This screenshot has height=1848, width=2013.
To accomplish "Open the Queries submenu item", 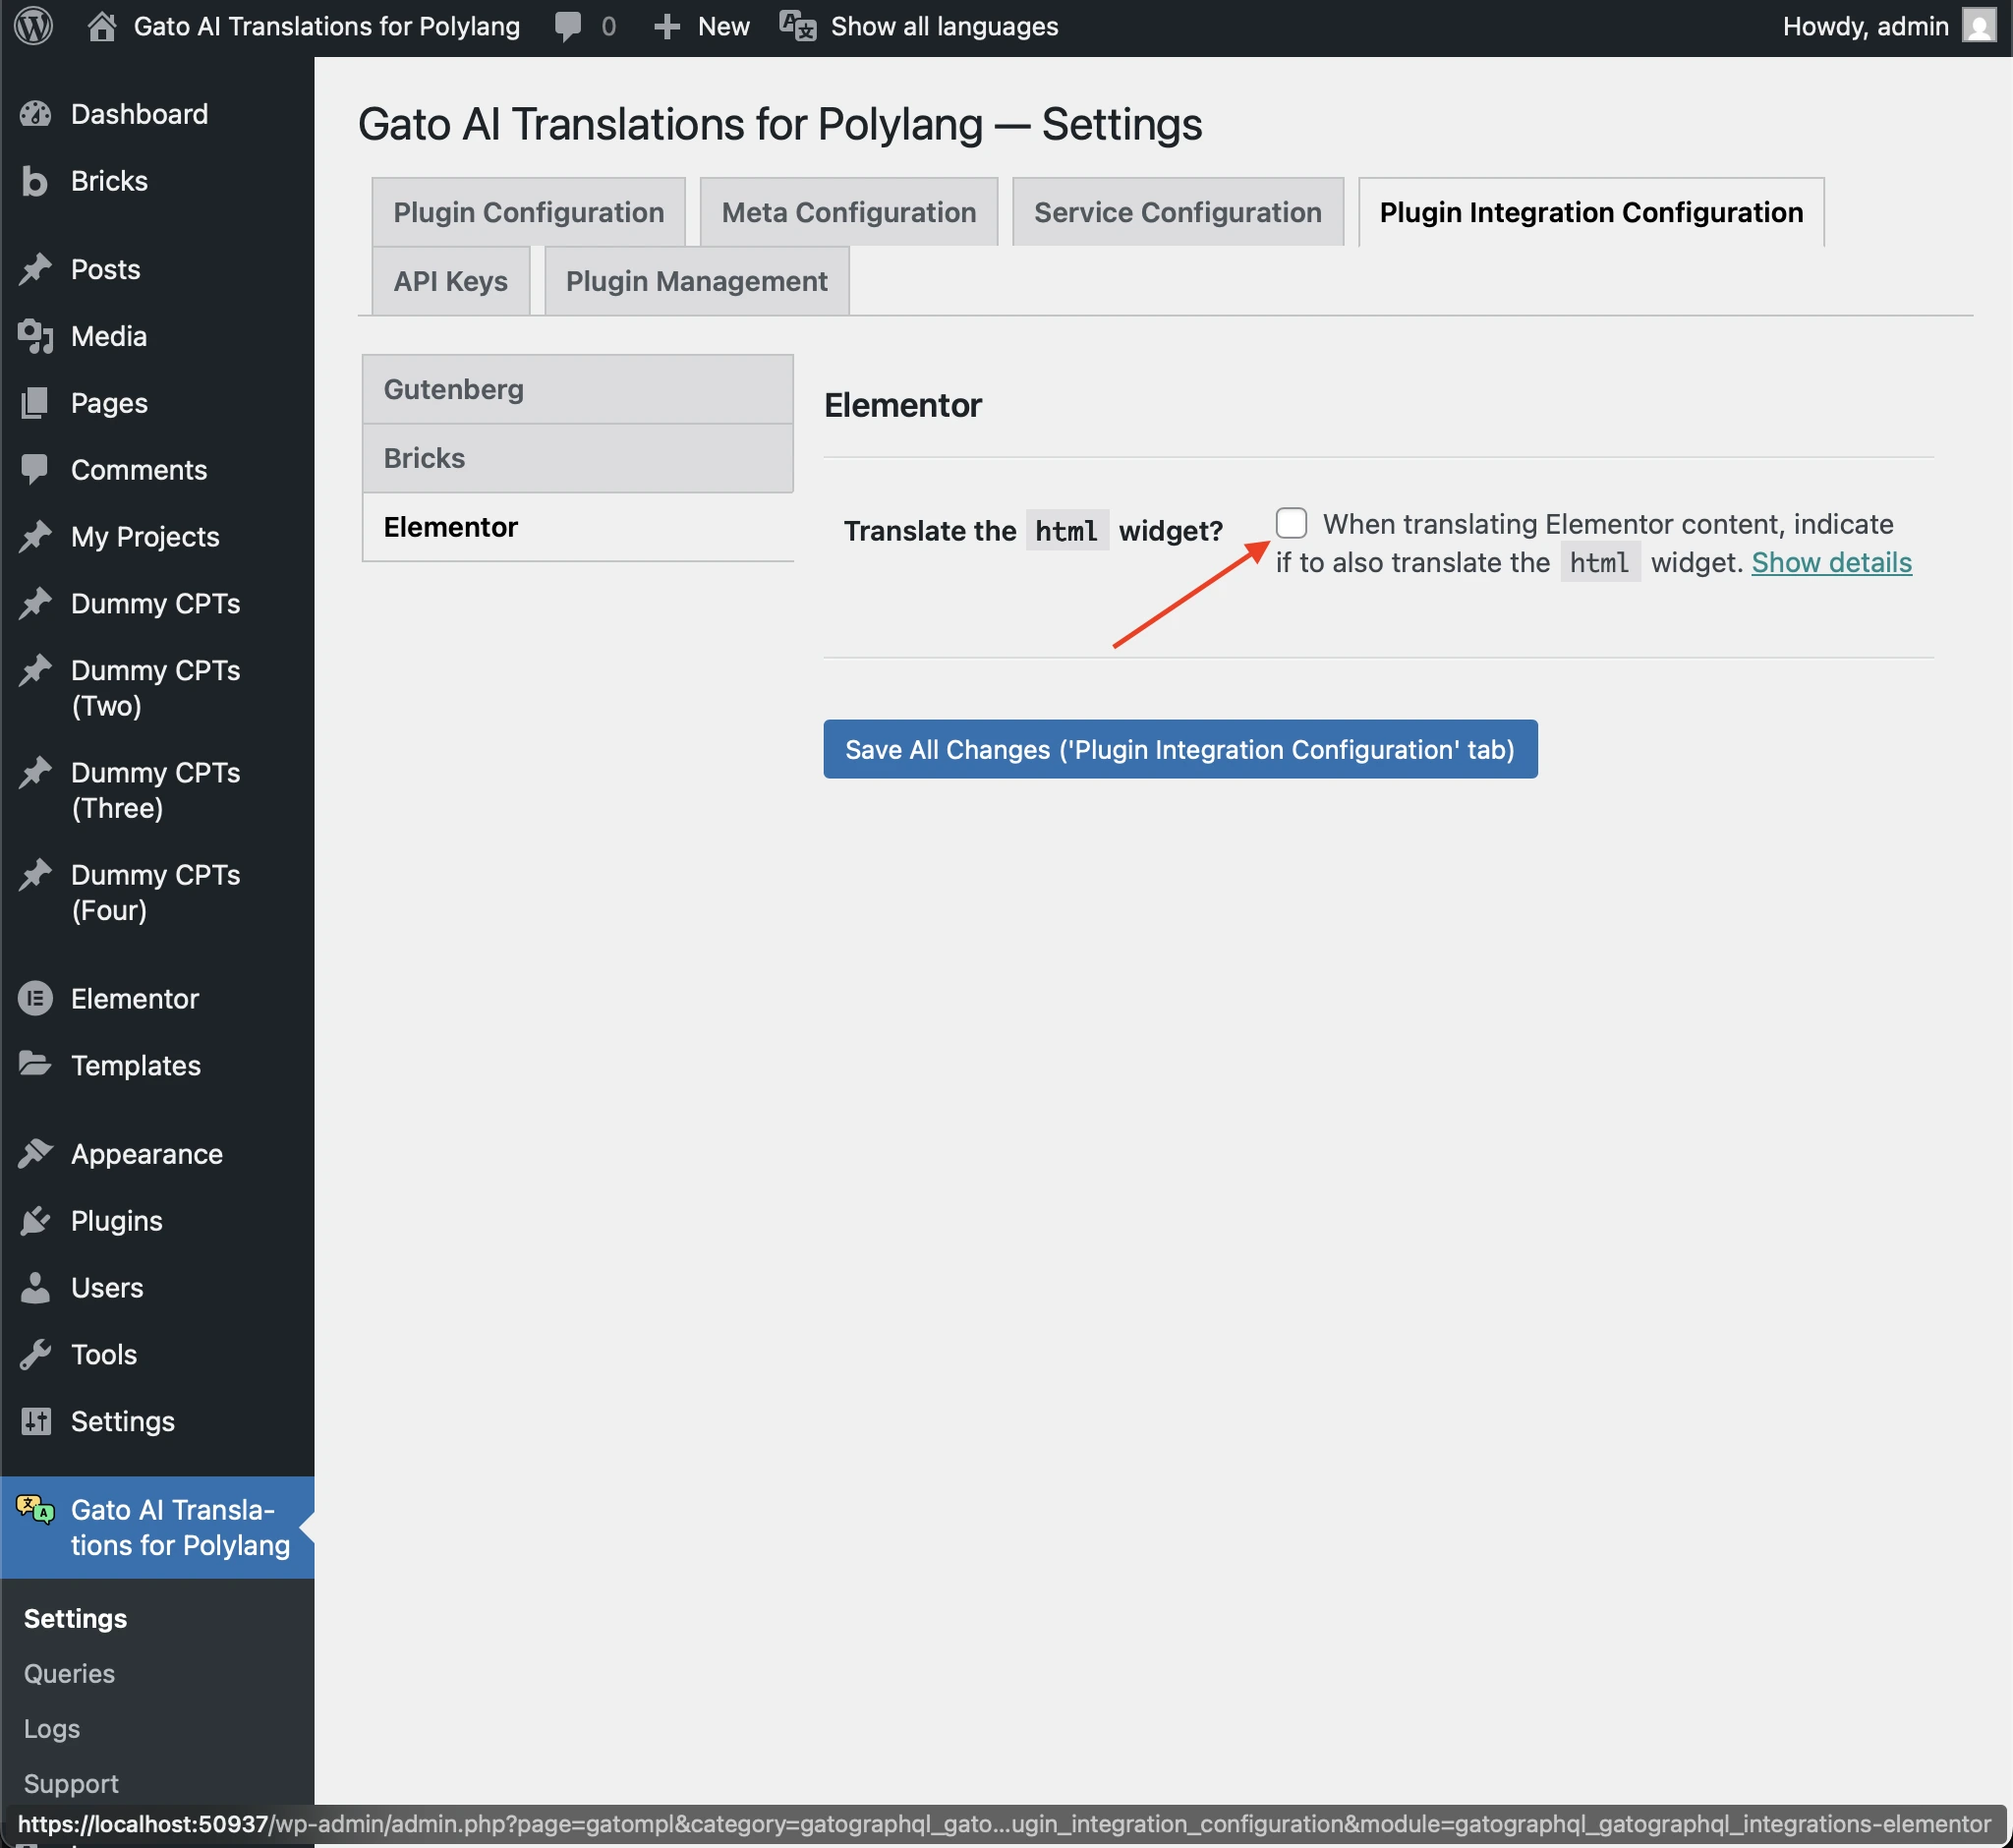I will coord(69,1673).
